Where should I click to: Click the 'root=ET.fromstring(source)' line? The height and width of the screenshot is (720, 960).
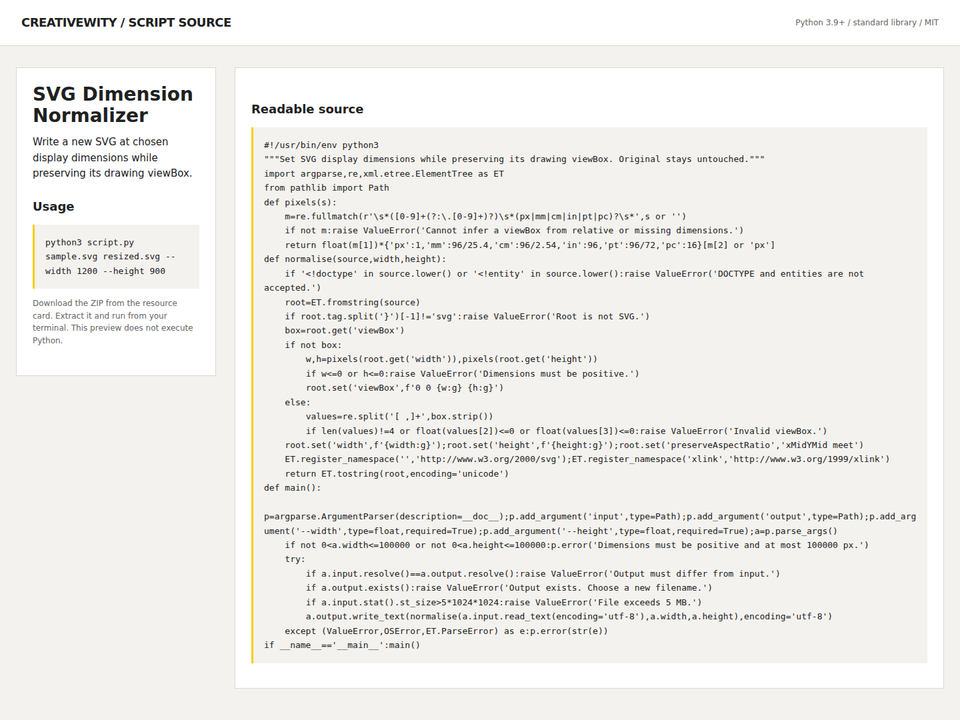353,302
